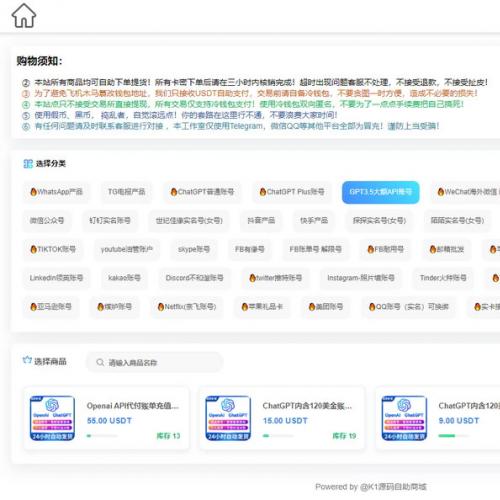Screen dimensions: 500x500
Task: Open the 探探实名号(女号) category
Action: point(379,220)
